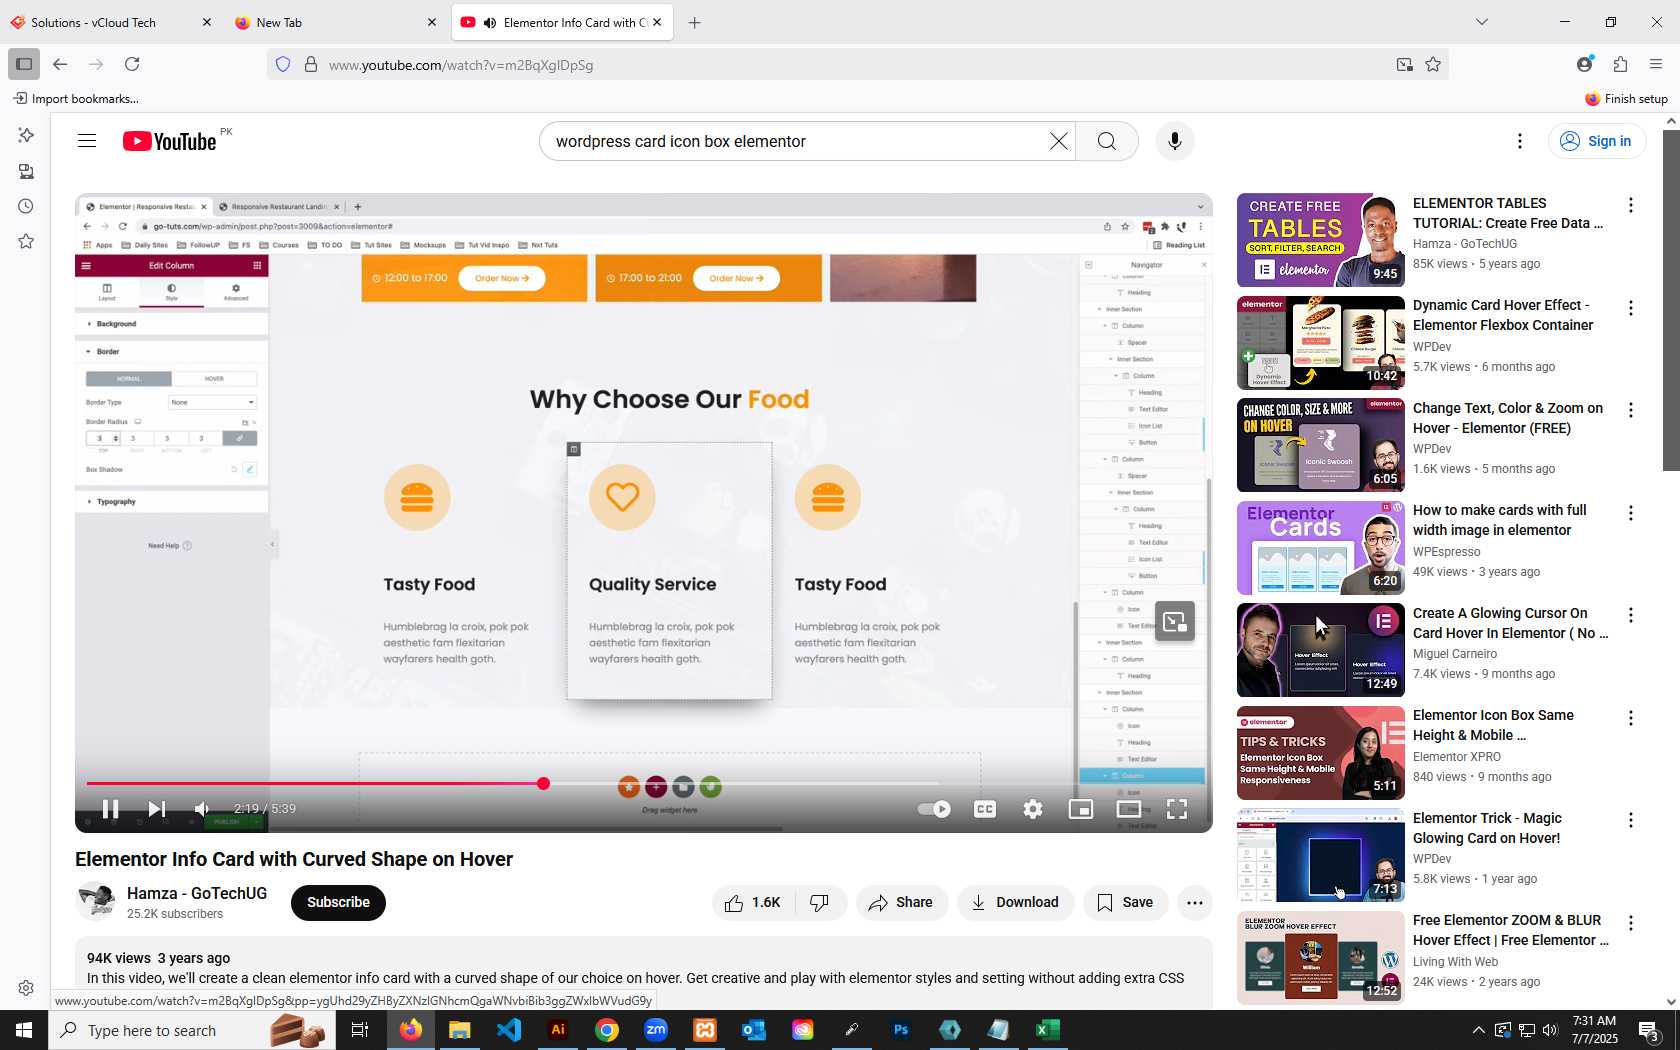1680x1050 pixels.
Task: Run search with magnifier button
Action: 1107,141
